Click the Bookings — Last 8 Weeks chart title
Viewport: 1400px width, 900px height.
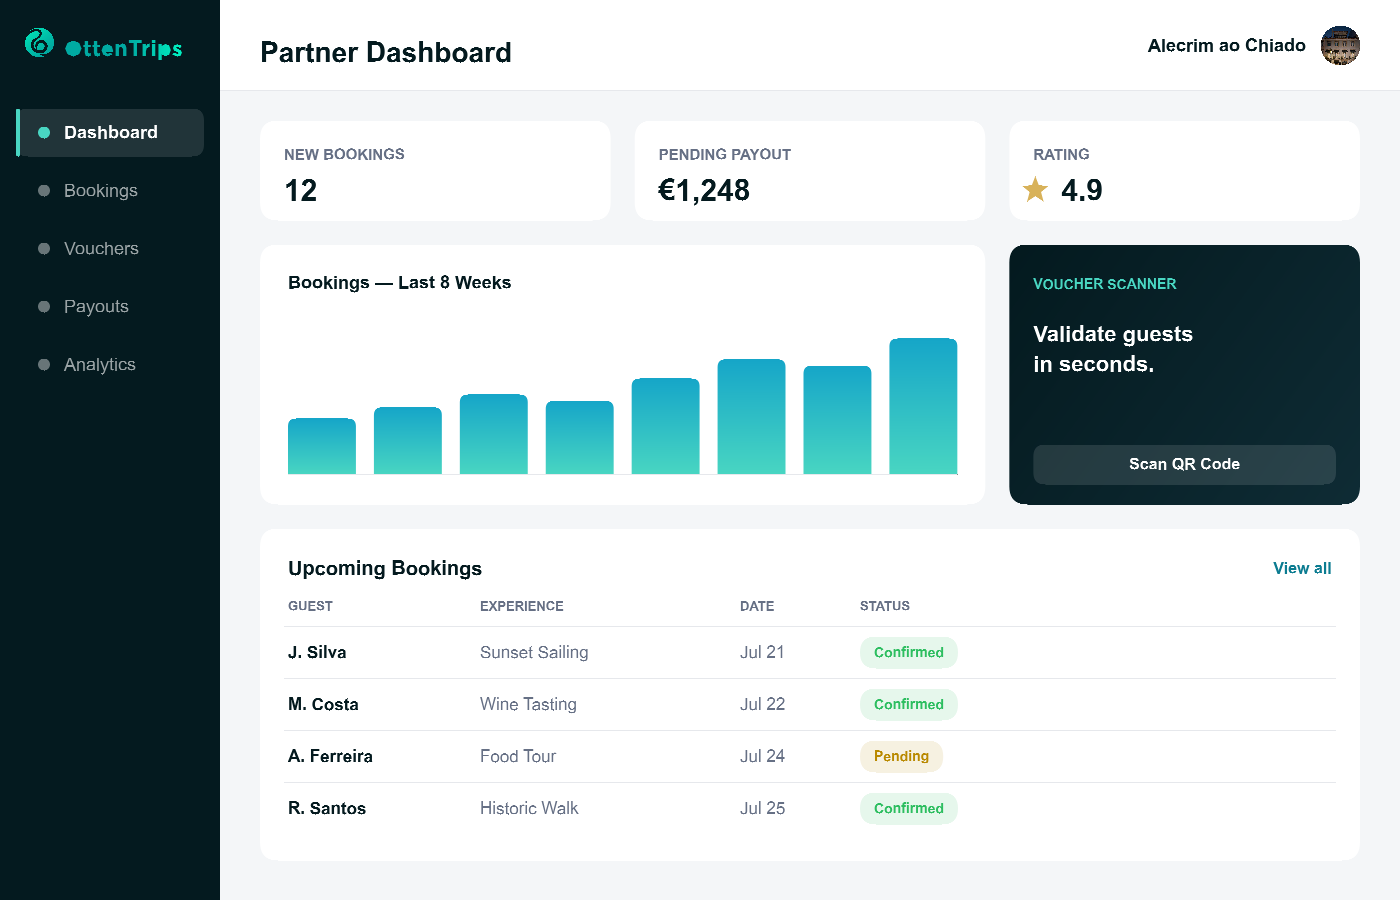pos(400,283)
